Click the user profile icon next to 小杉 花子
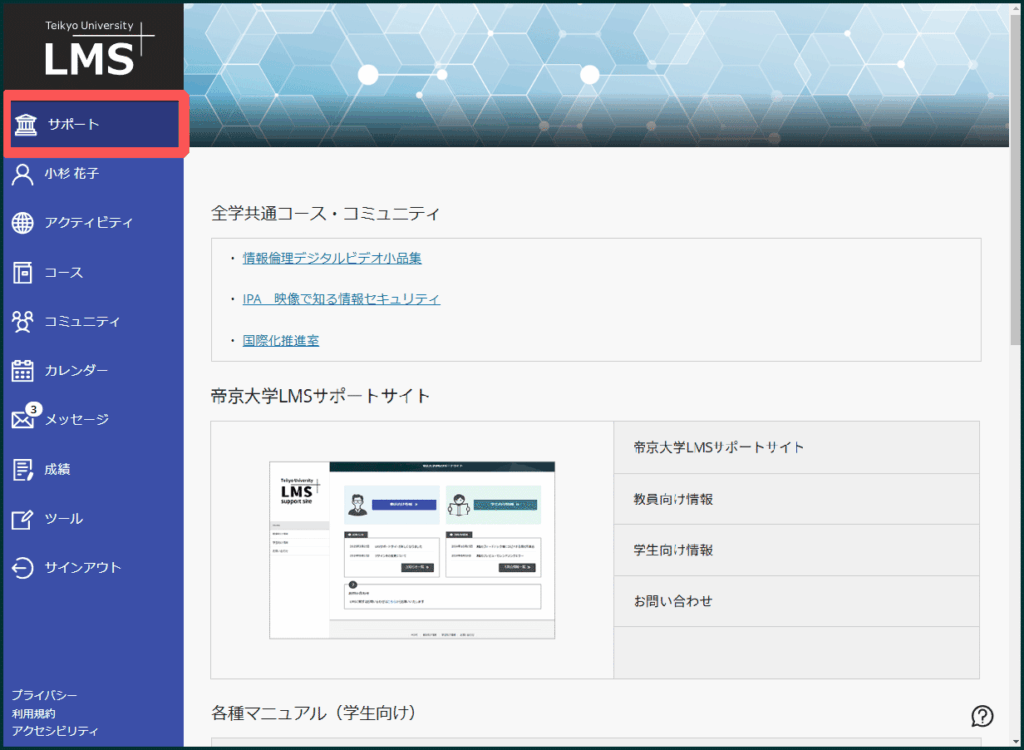The height and width of the screenshot is (750, 1024). coord(23,174)
